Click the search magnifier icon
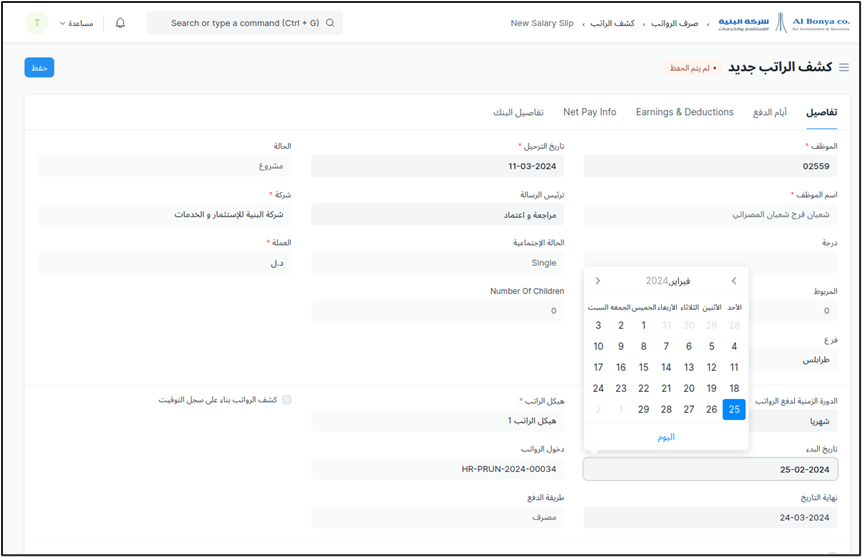Image resolution: width=862 pixels, height=557 pixels. [x=330, y=23]
